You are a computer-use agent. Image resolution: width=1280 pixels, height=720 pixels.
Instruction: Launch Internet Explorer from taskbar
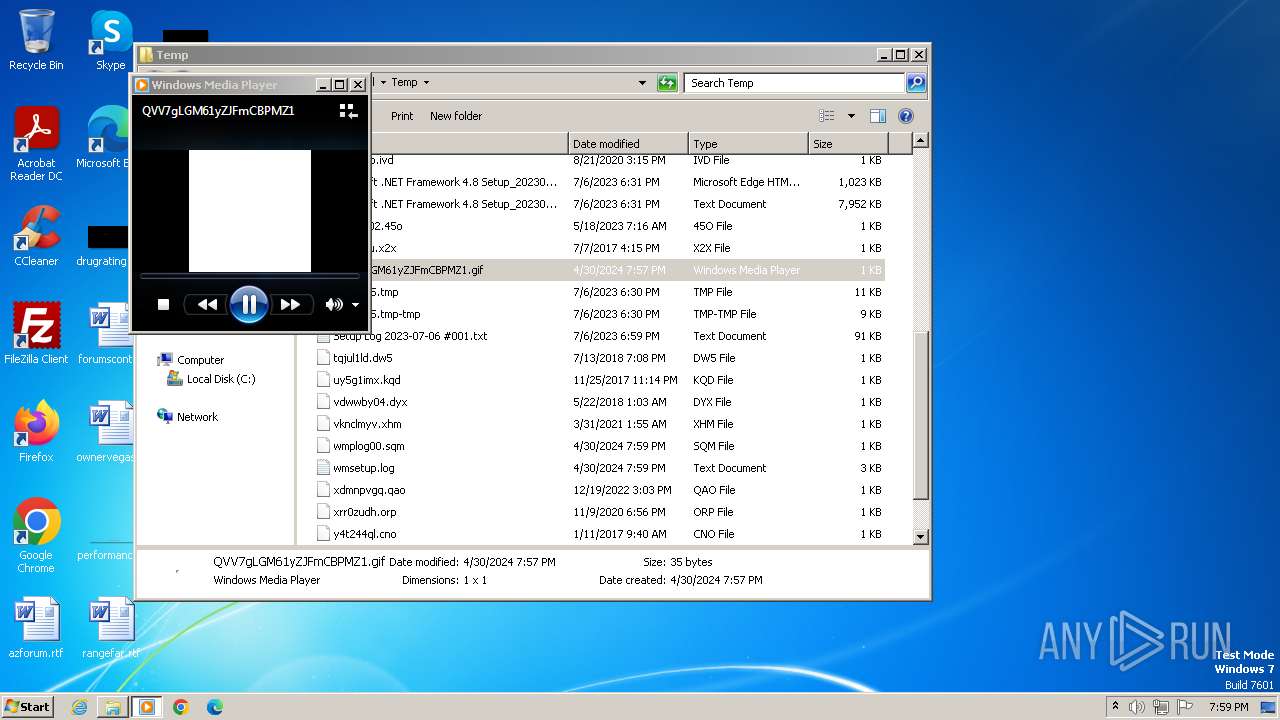coord(79,707)
